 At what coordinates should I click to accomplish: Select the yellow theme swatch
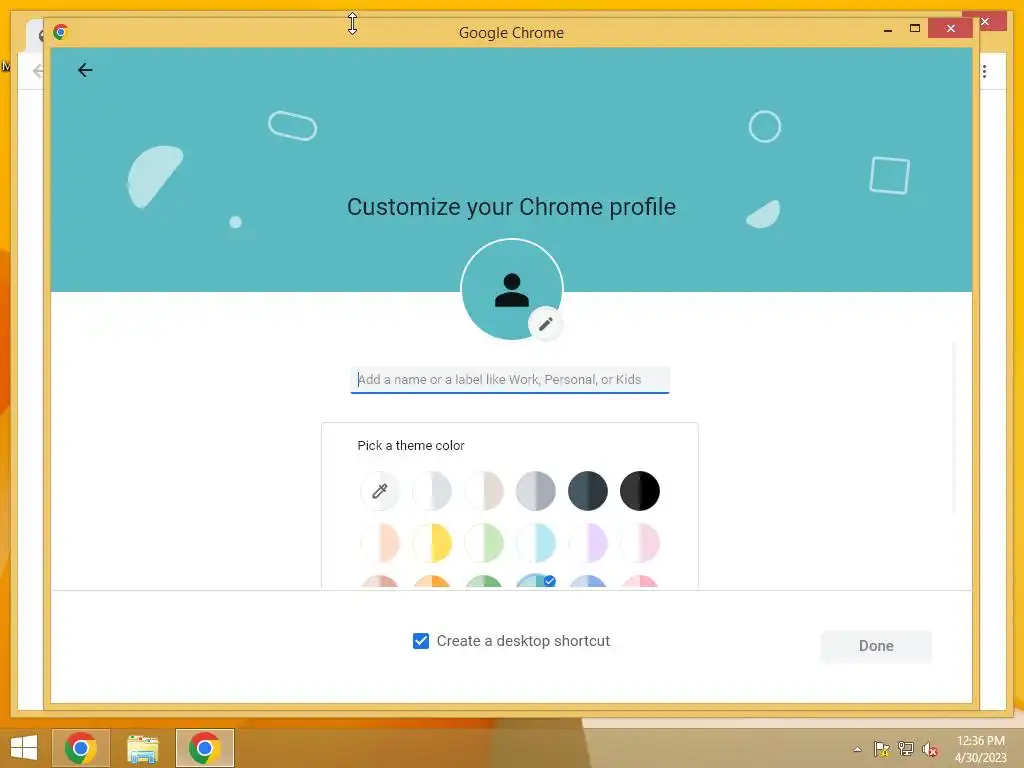pos(432,543)
